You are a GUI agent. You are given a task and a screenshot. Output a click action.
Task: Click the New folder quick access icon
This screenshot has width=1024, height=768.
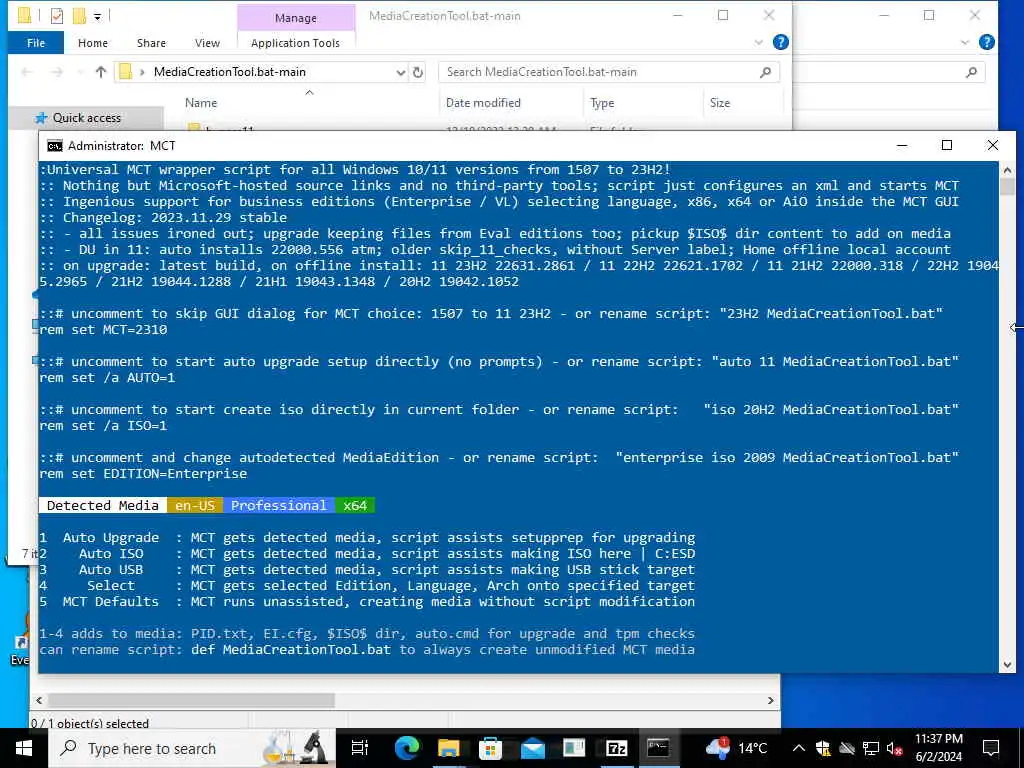point(80,15)
